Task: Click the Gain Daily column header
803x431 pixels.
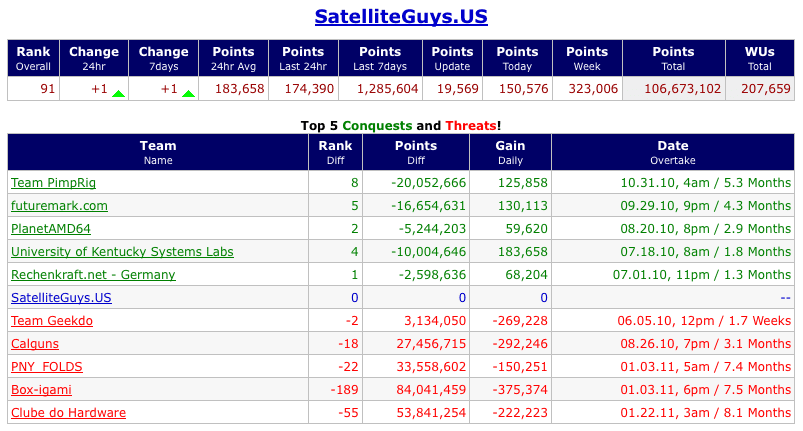Action: [510, 152]
